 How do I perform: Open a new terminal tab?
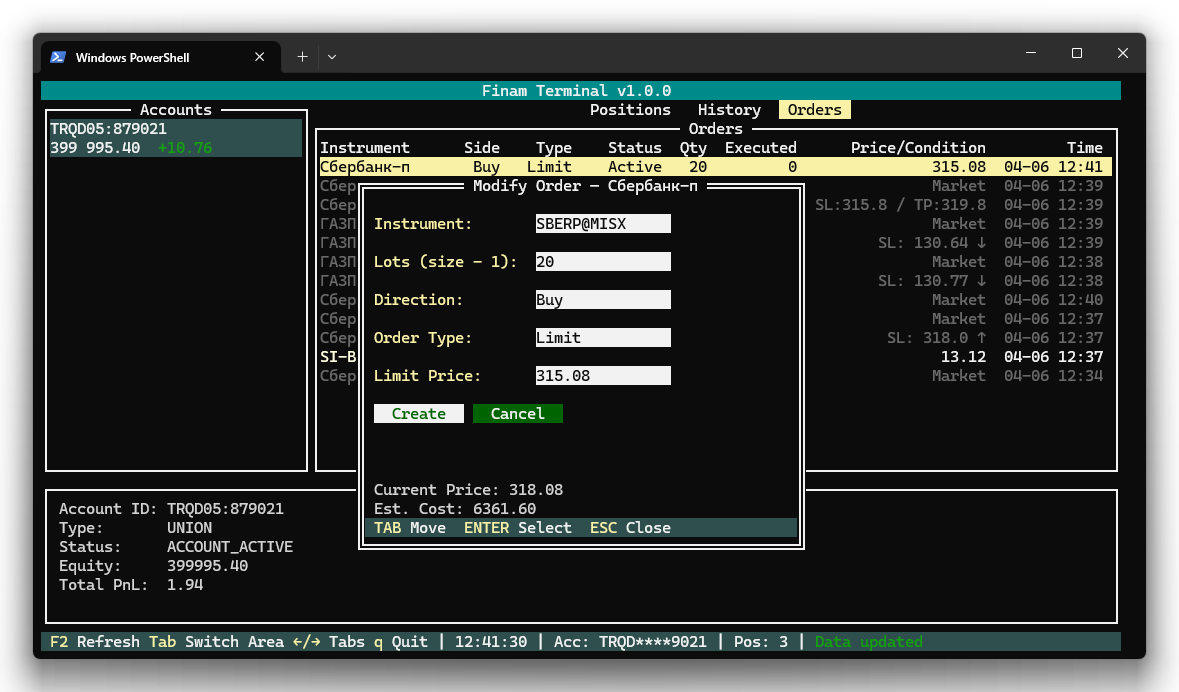302,57
